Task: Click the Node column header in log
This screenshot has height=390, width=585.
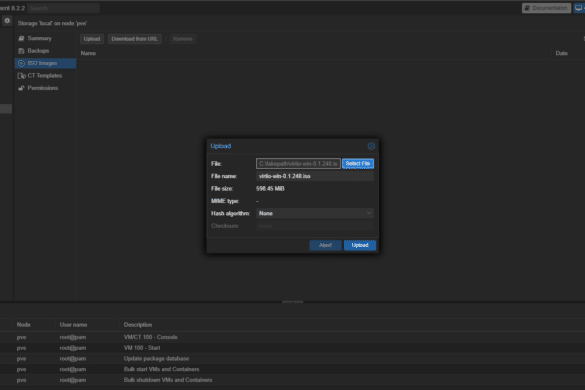Action: 34,325
